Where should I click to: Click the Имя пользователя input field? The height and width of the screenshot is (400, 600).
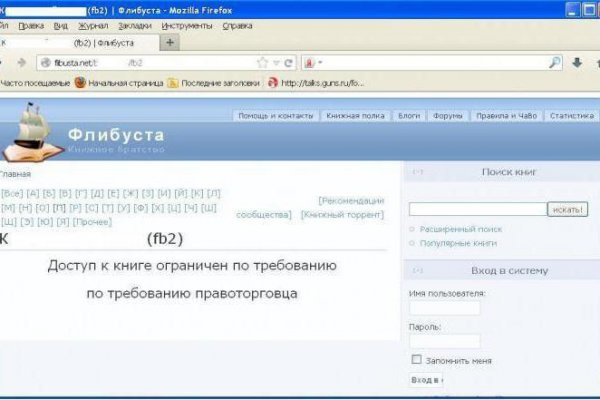pyautogui.click(x=444, y=309)
